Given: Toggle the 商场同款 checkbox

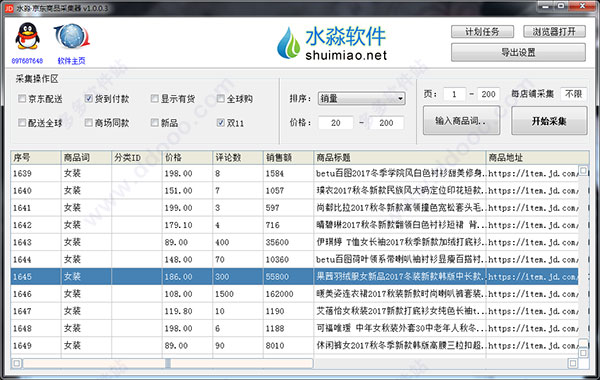Looking at the screenshot, I should coord(88,122).
